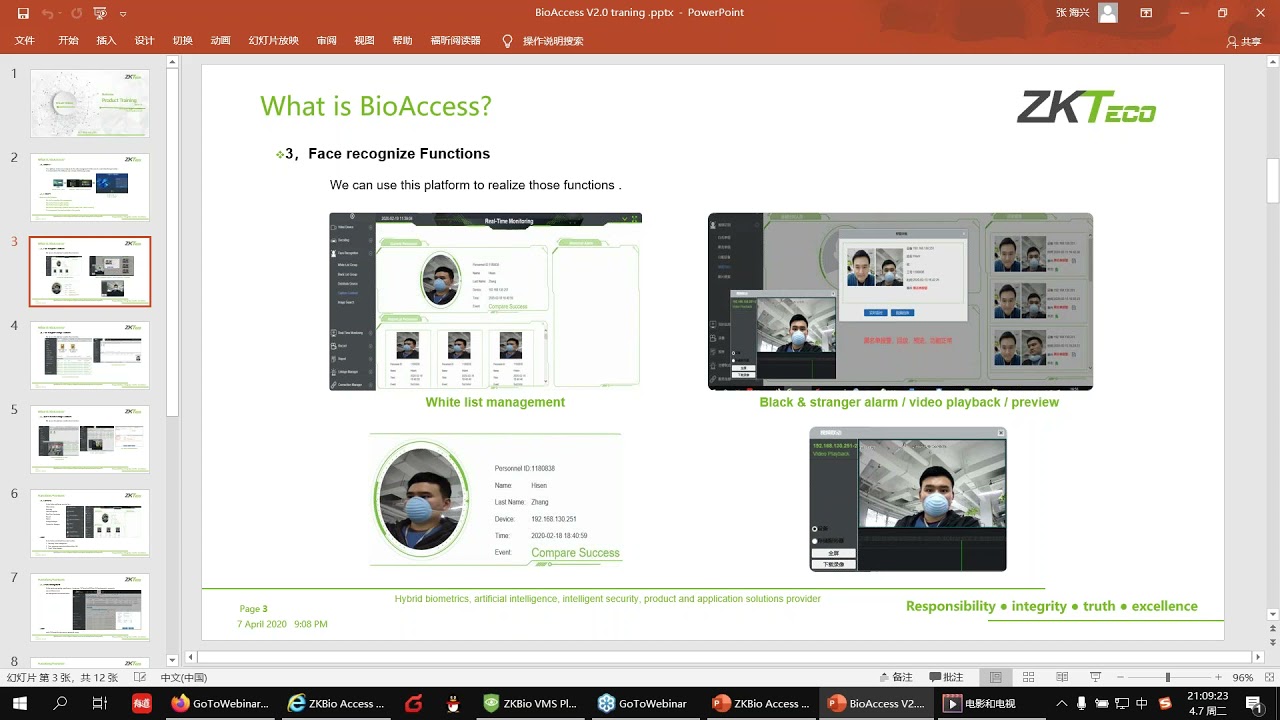Click the vertical scrollbar up arrow of slide editor
1280x720 pixels.
(1272, 62)
